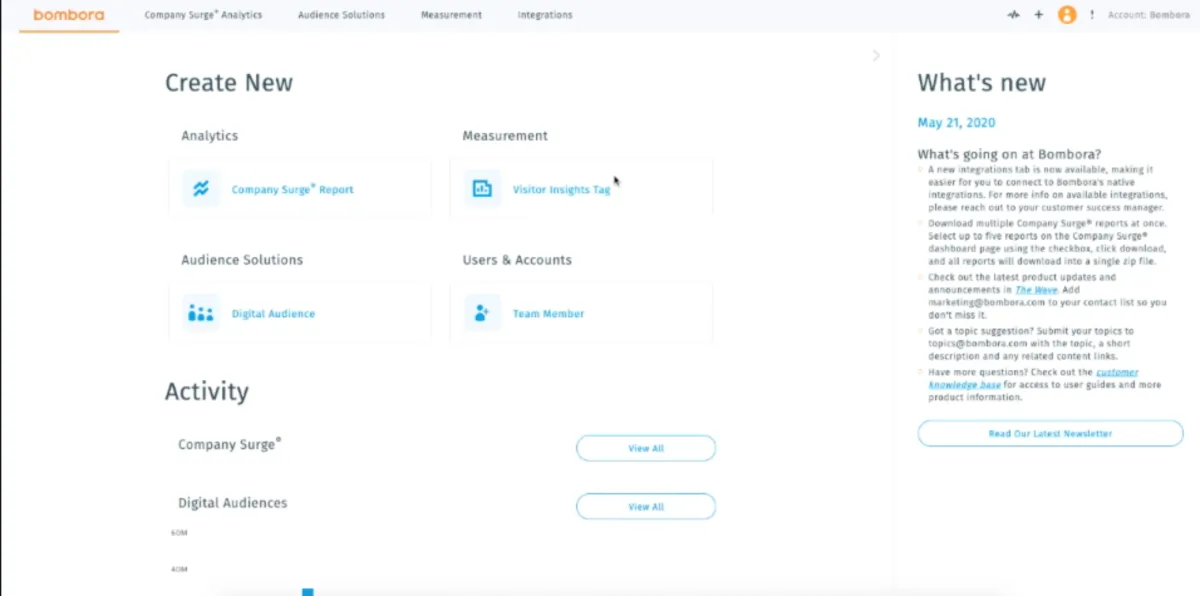Click the Bombora logo
The width and height of the screenshot is (1200, 596).
(x=68, y=15)
